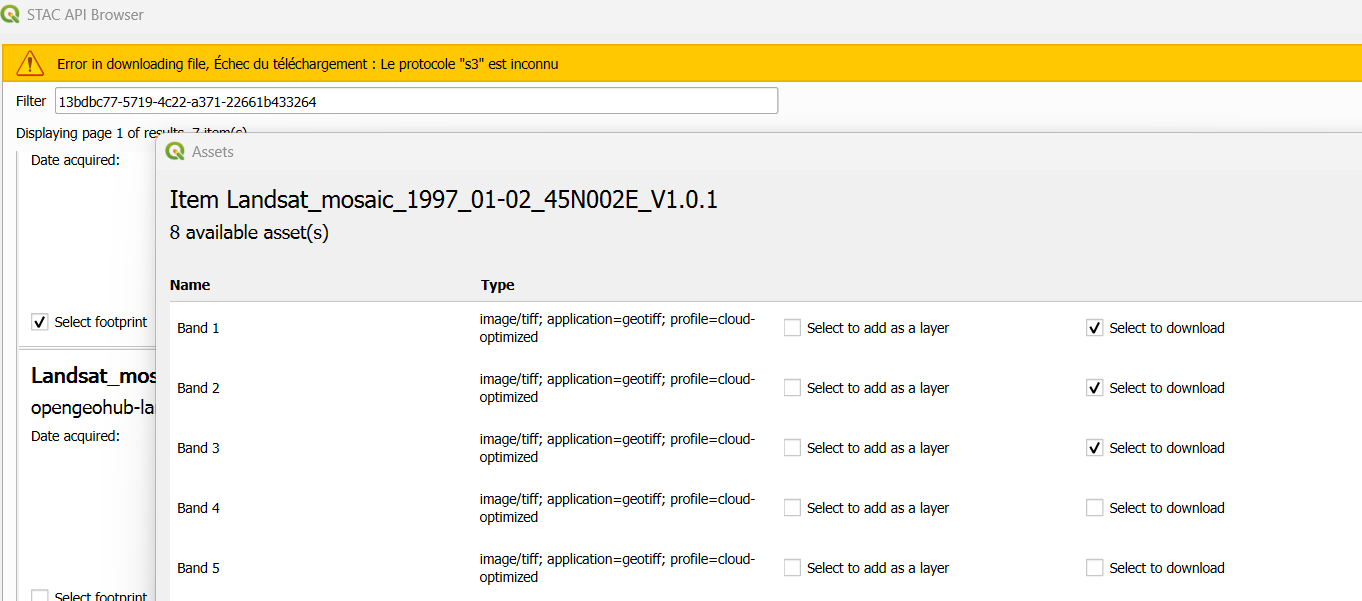Check Band 5 Select to download

pyautogui.click(x=1095, y=568)
